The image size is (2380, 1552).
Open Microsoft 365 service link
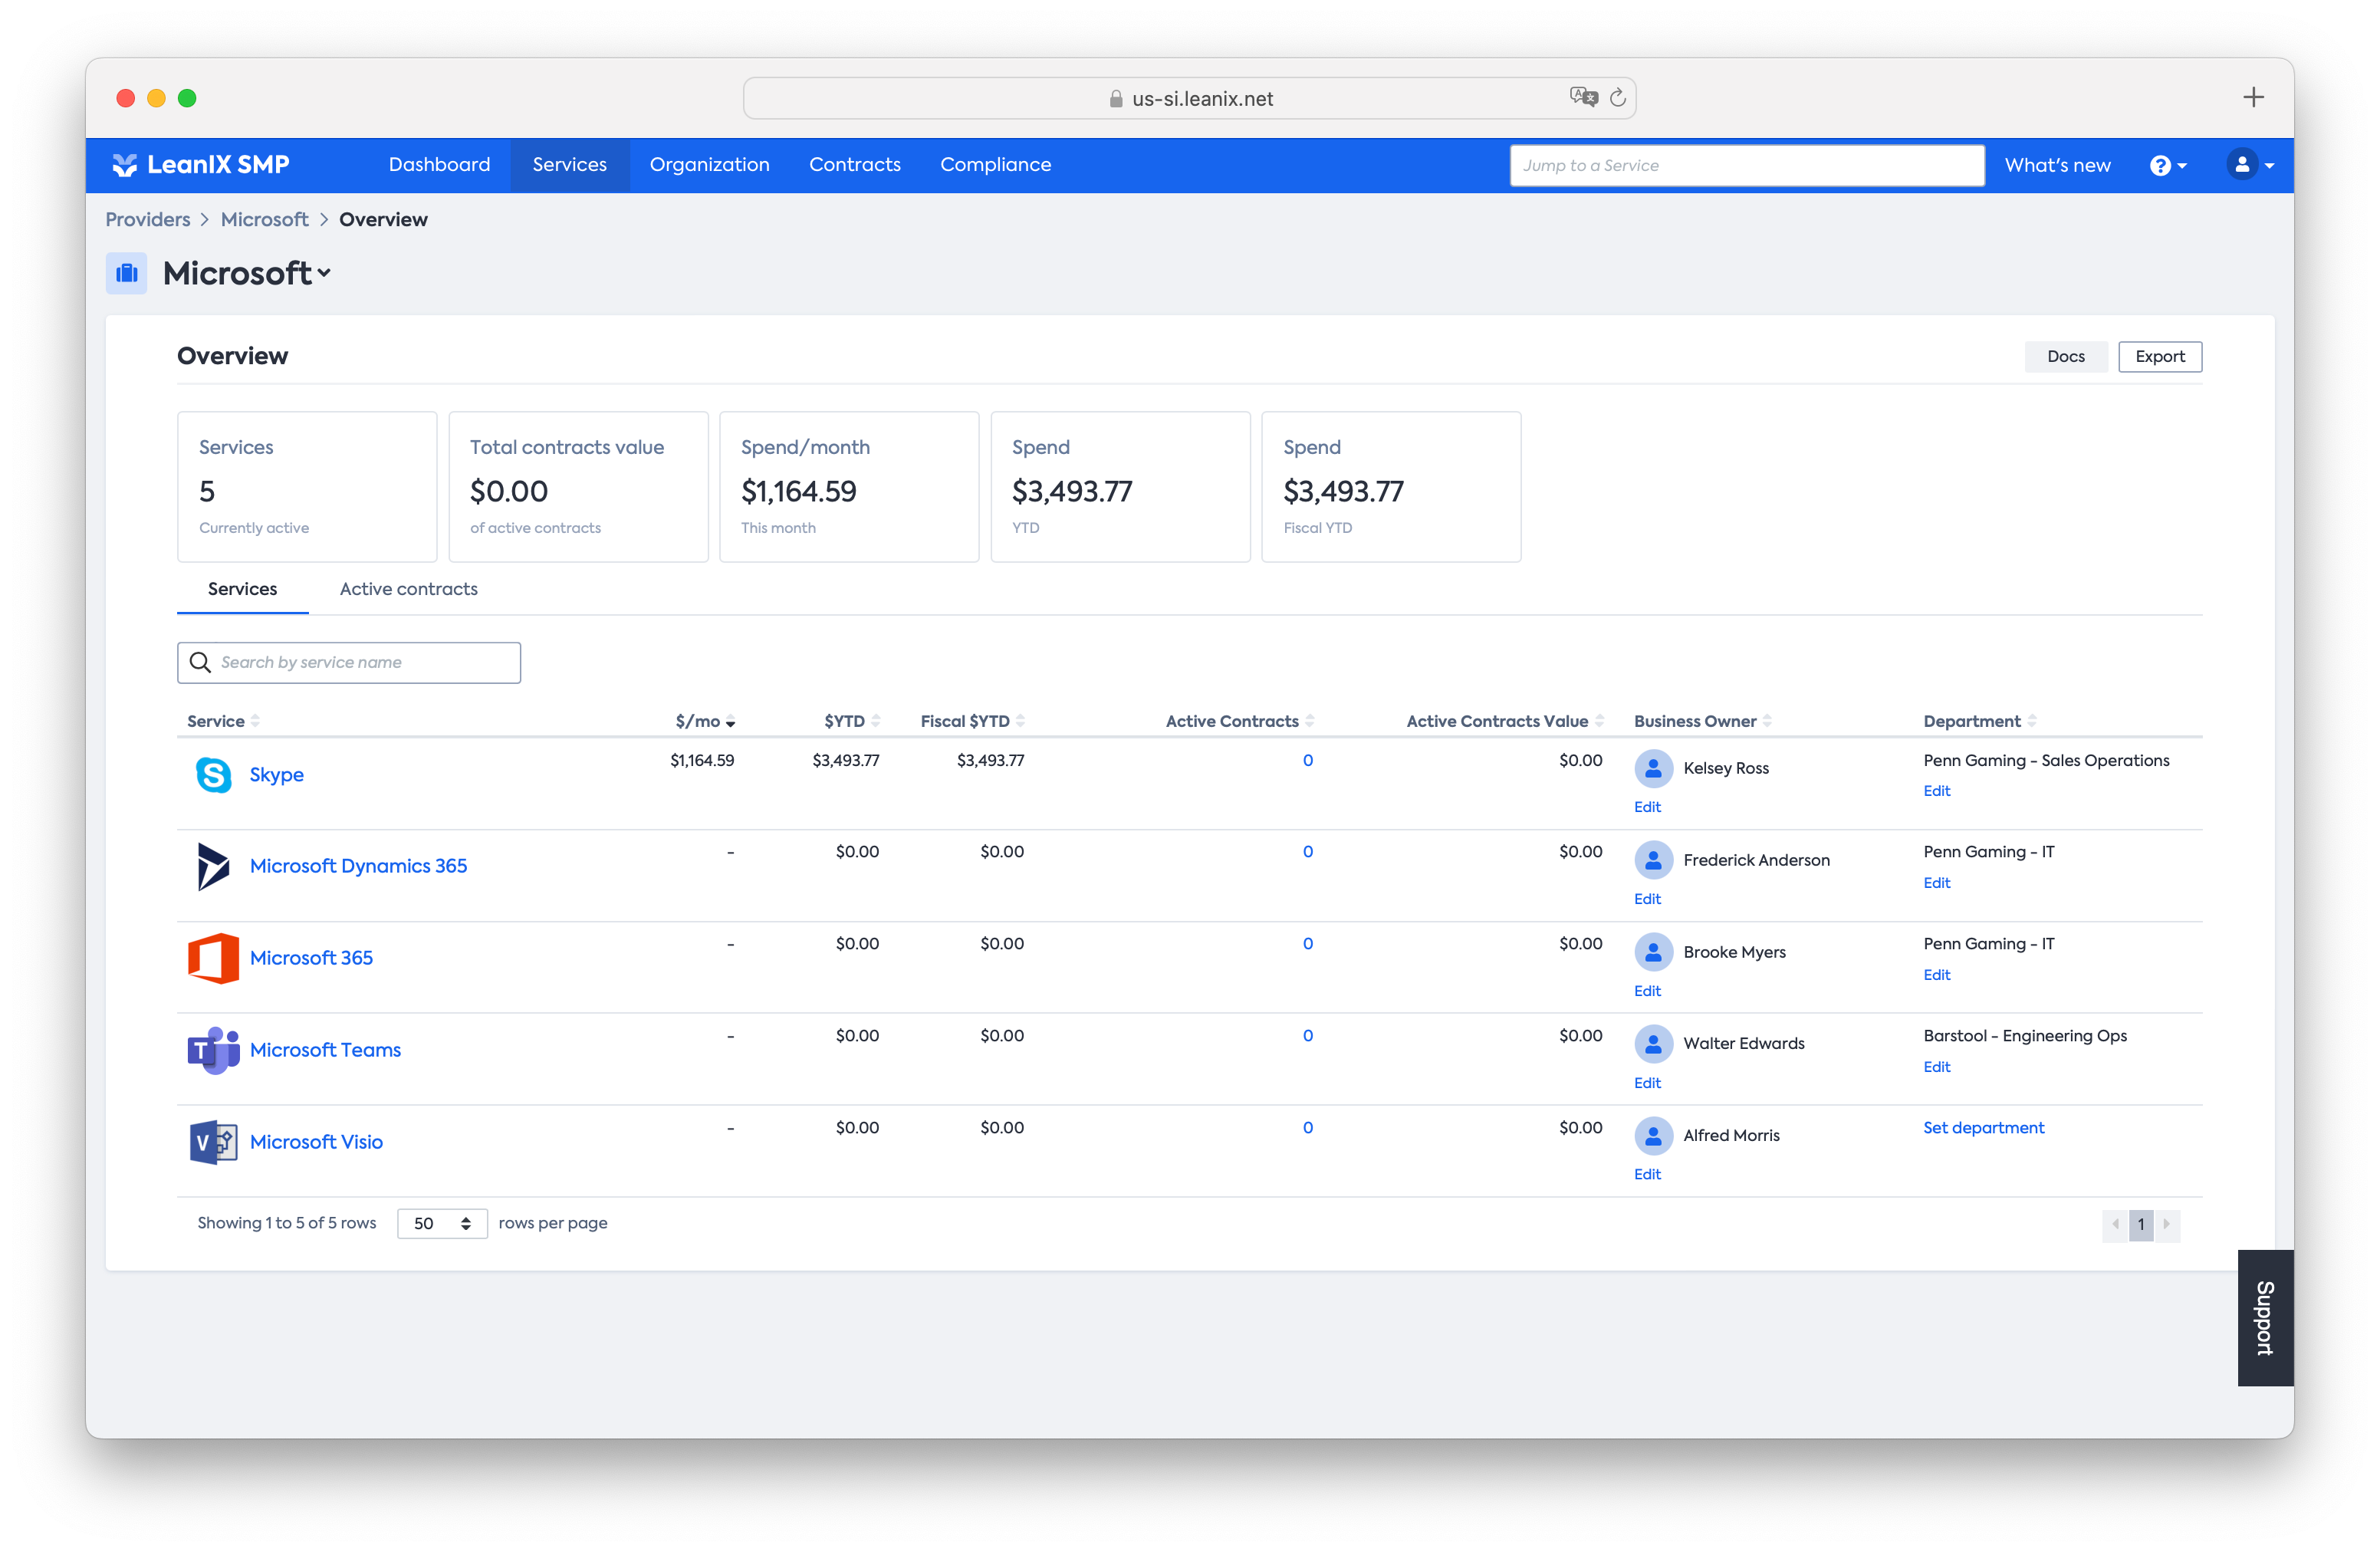pyautogui.click(x=311, y=958)
